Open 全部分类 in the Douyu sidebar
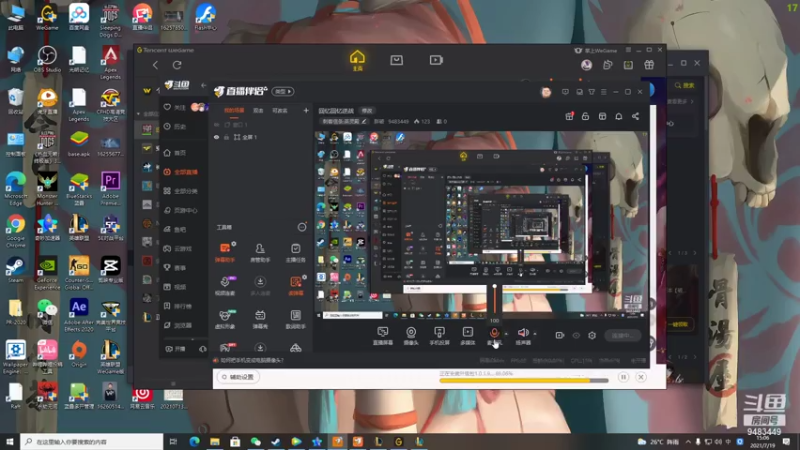 click(x=181, y=191)
